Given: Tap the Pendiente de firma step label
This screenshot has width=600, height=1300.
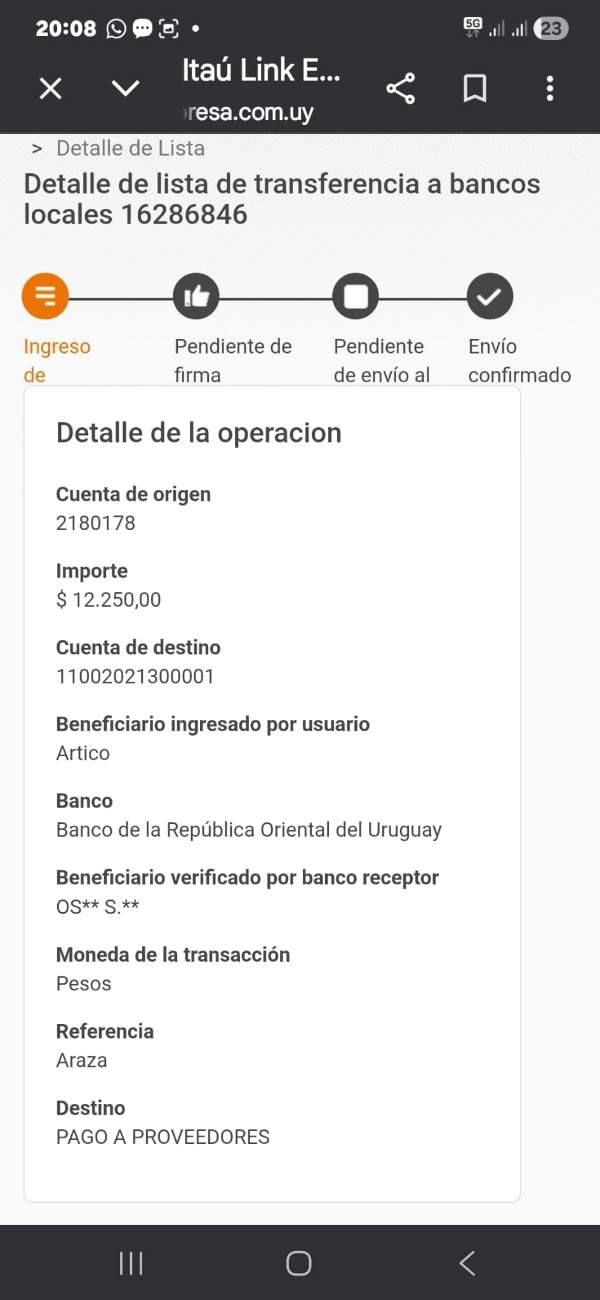Looking at the screenshot, I should point(233,360).
